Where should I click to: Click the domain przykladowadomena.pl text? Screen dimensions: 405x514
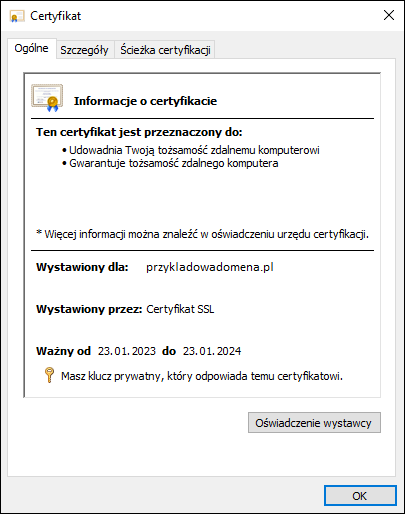click(x=210, y=267)
